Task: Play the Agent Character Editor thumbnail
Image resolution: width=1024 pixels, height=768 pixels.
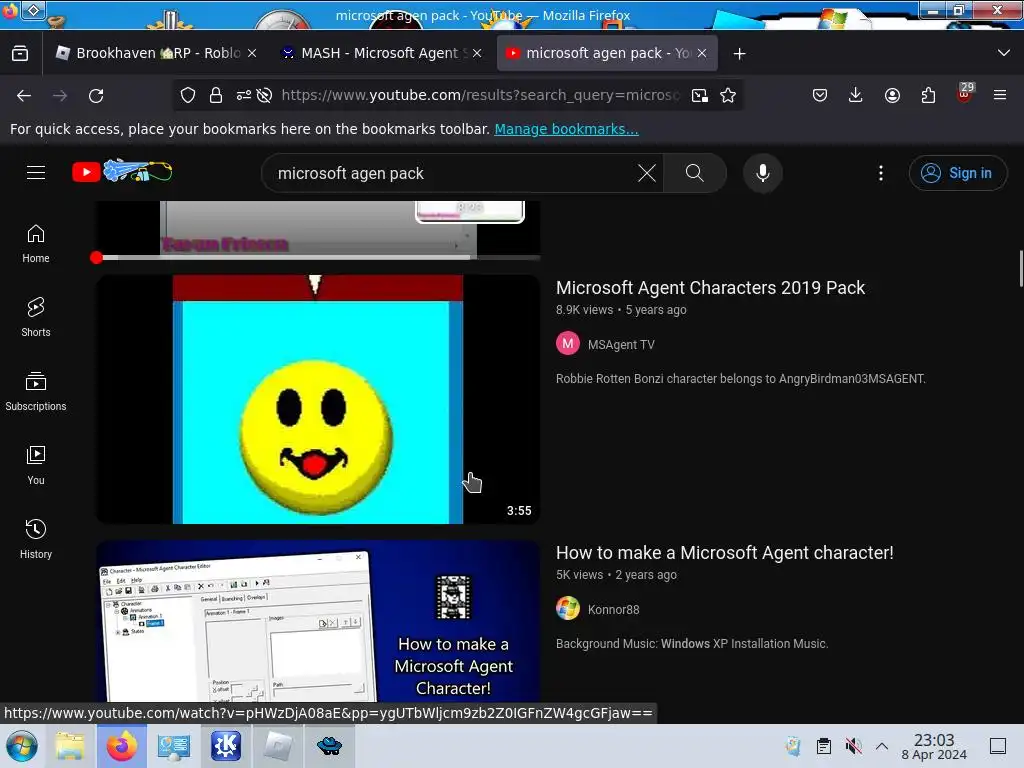Action: pos(318,621)
